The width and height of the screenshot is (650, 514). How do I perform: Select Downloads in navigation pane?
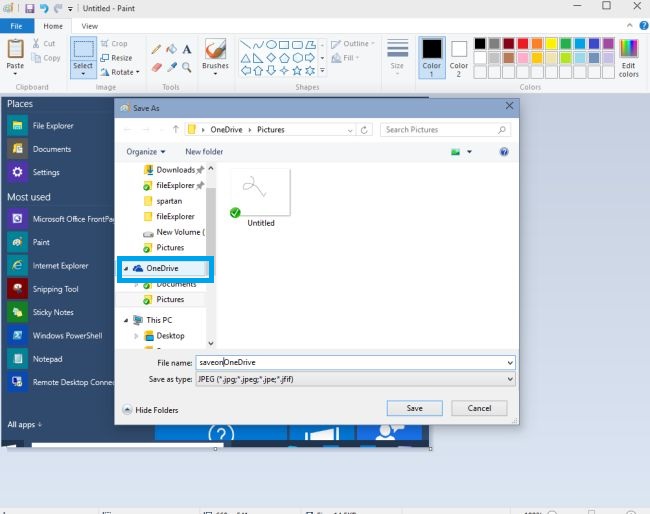[x=175, y=170]
